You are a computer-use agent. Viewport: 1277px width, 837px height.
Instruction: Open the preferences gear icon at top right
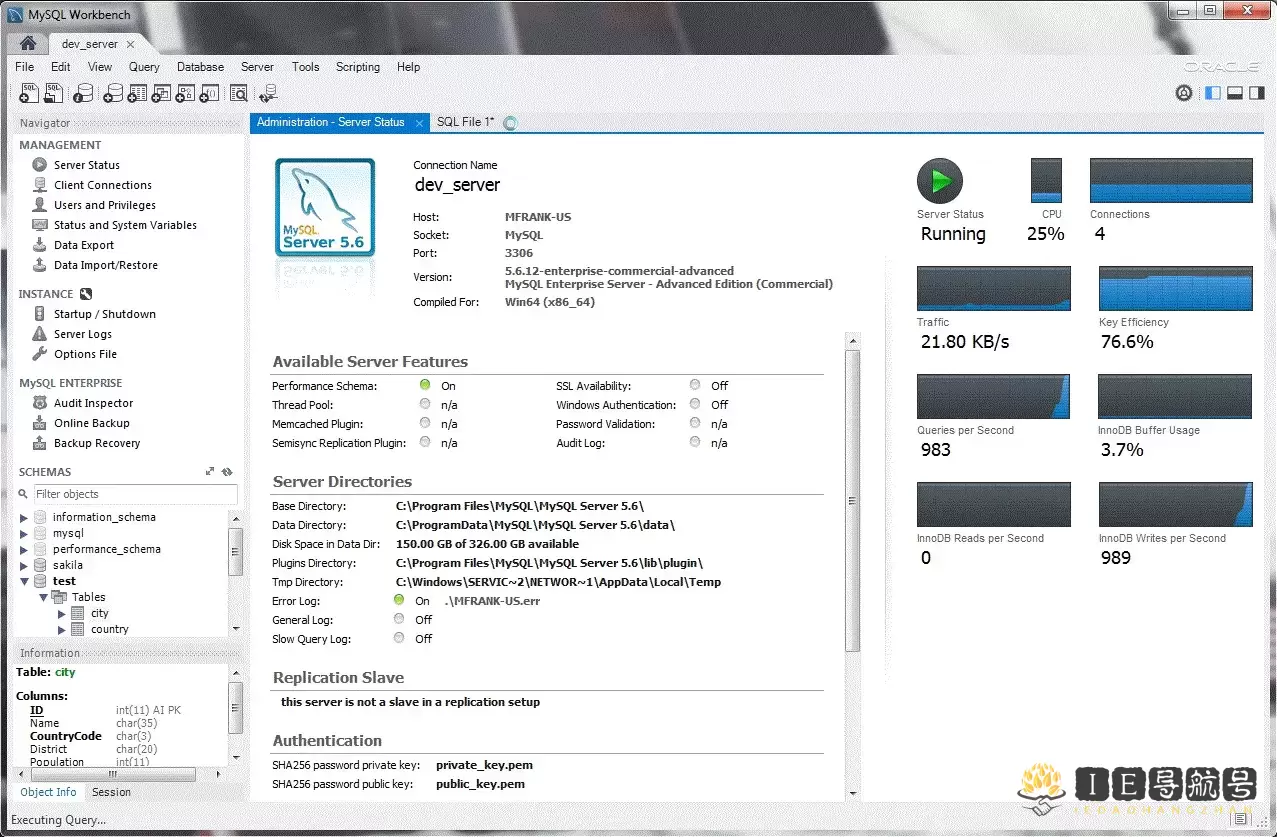[x=1184, y=93]
